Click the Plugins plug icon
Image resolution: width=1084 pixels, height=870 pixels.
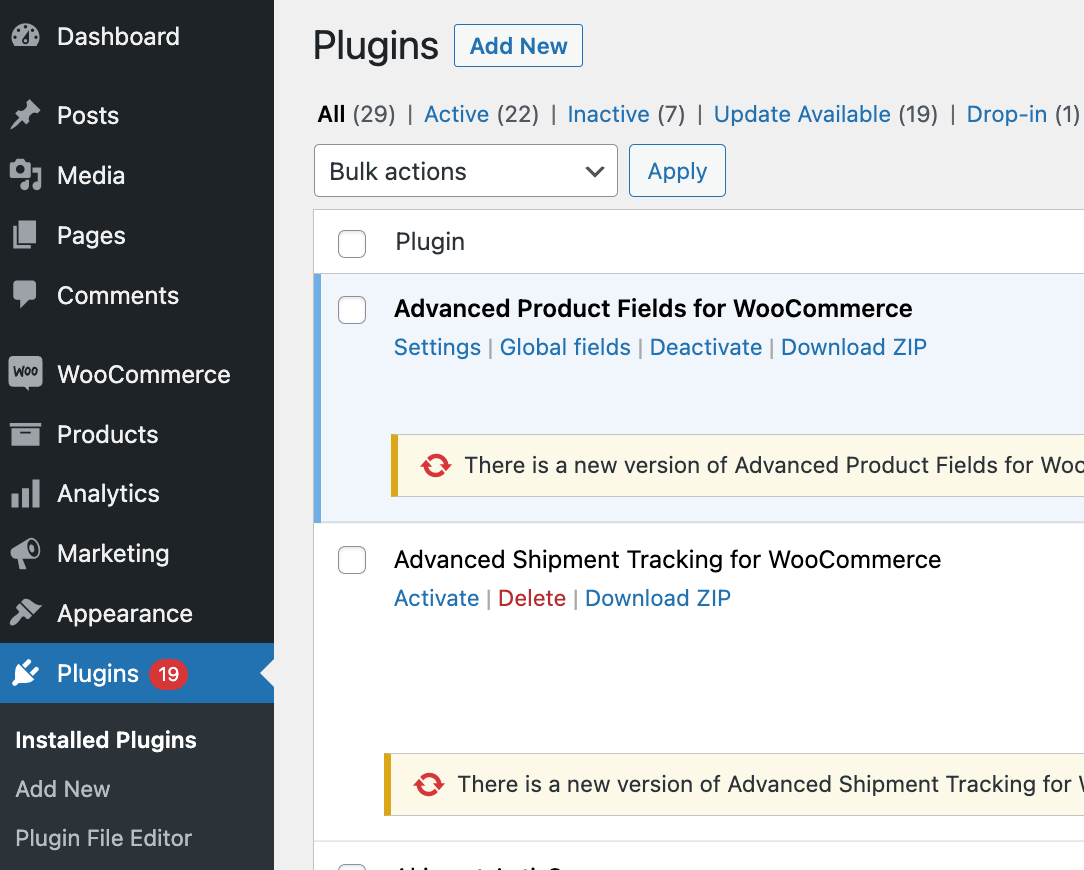click(x=26, y=673)
